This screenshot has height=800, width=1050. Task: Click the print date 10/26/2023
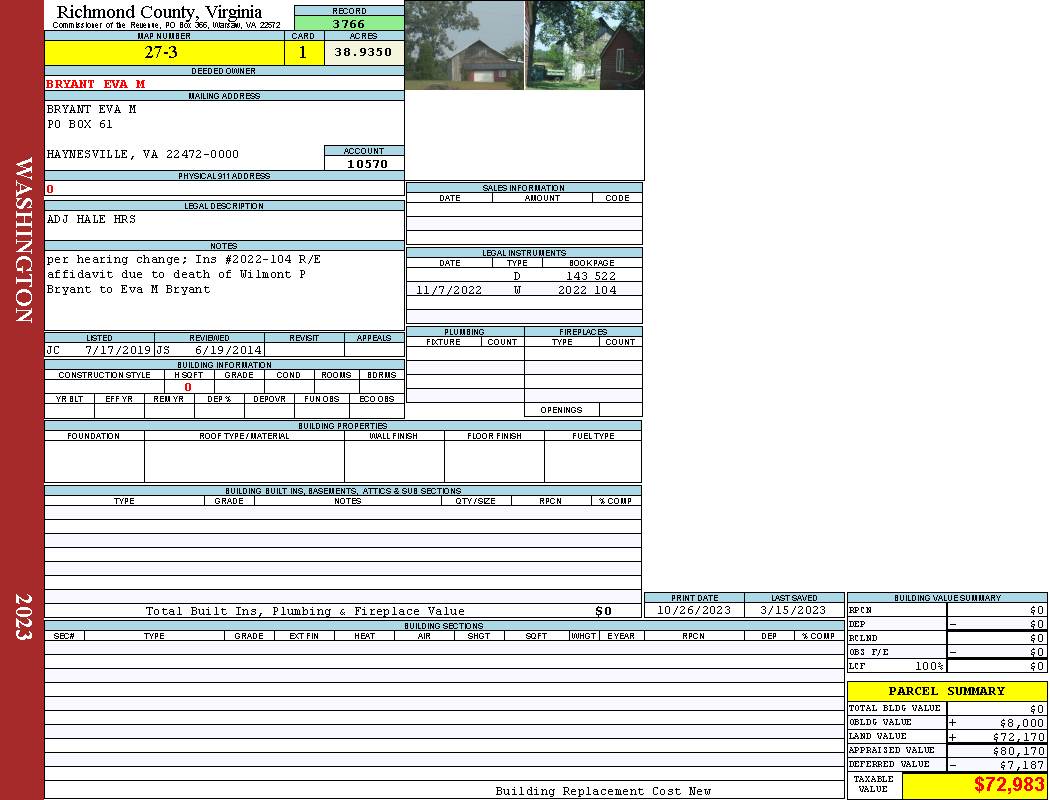[x=693, y=610]
